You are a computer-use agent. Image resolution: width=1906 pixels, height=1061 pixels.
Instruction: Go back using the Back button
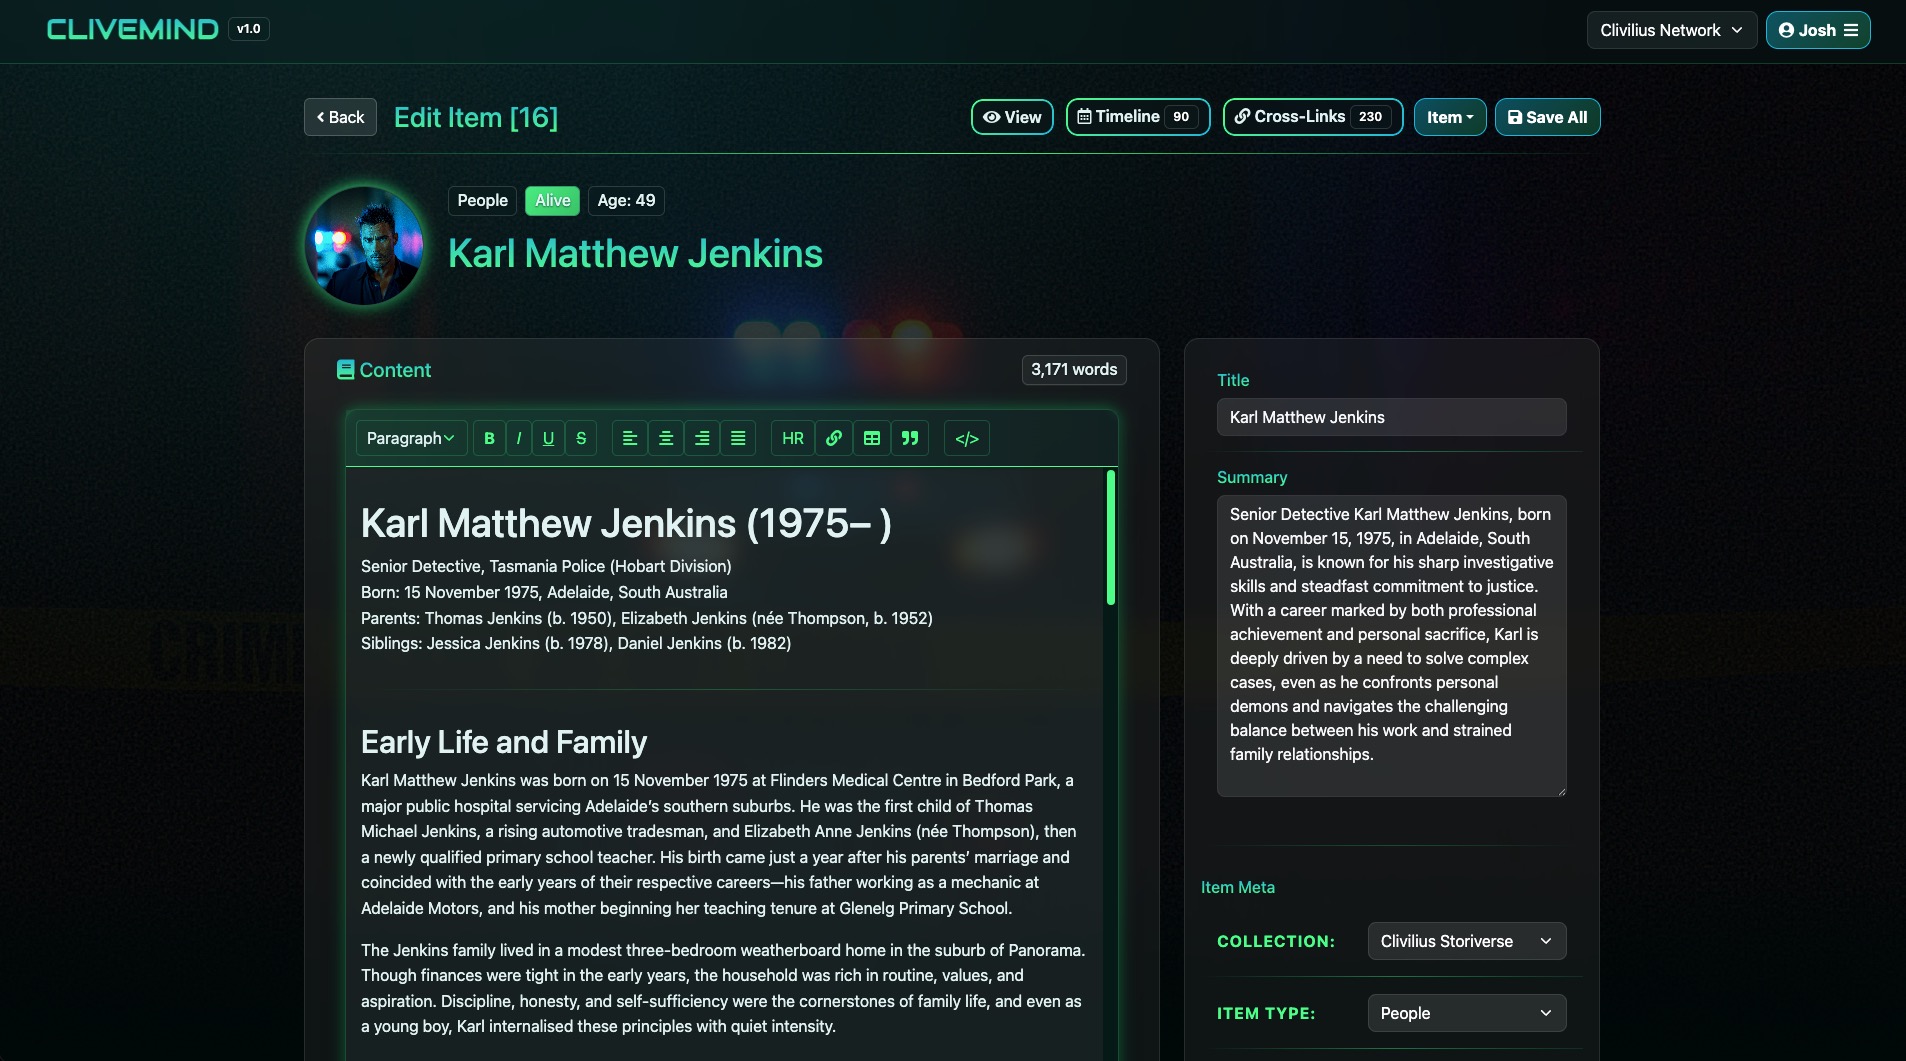340,117
